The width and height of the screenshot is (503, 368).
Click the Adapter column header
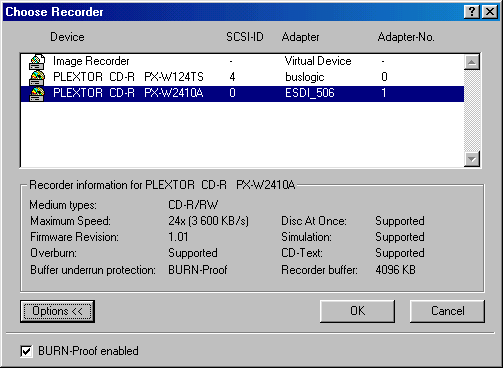tap(300, 37)
